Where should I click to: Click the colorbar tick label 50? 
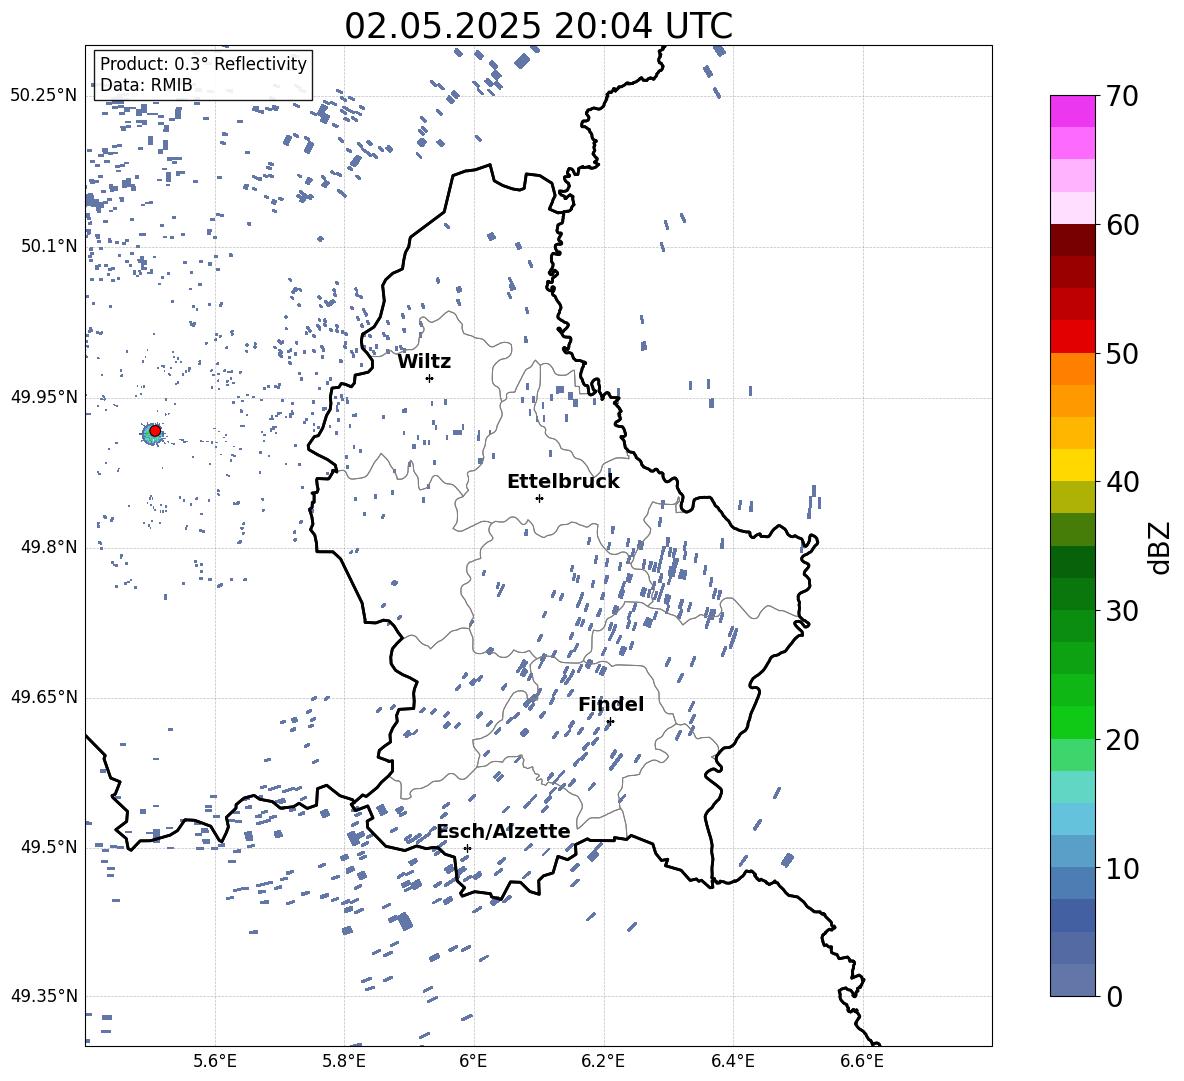coord(1122,353)
